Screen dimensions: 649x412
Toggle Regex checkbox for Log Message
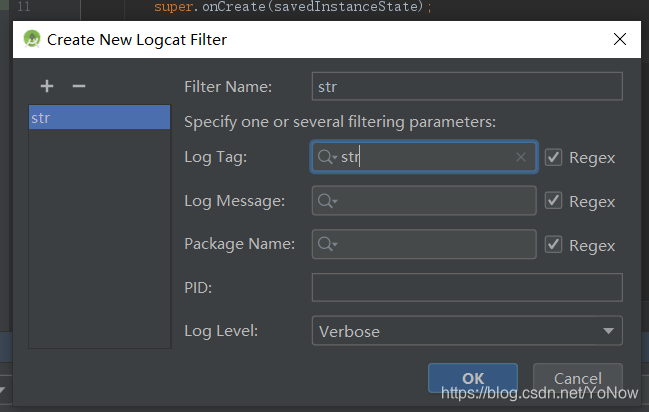point(553,201)
